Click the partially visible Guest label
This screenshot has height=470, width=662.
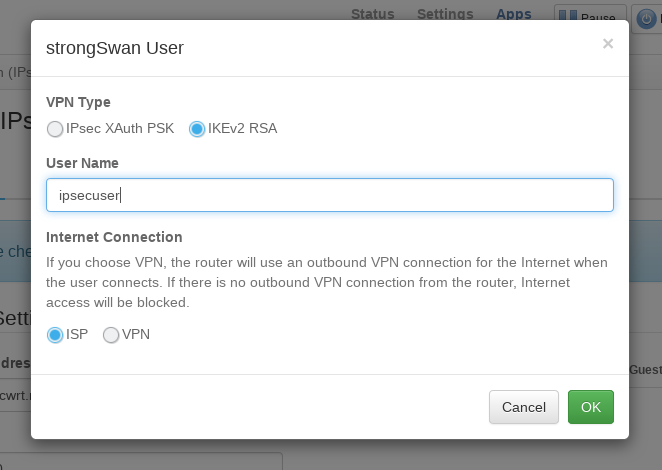[x=645, y=369]
